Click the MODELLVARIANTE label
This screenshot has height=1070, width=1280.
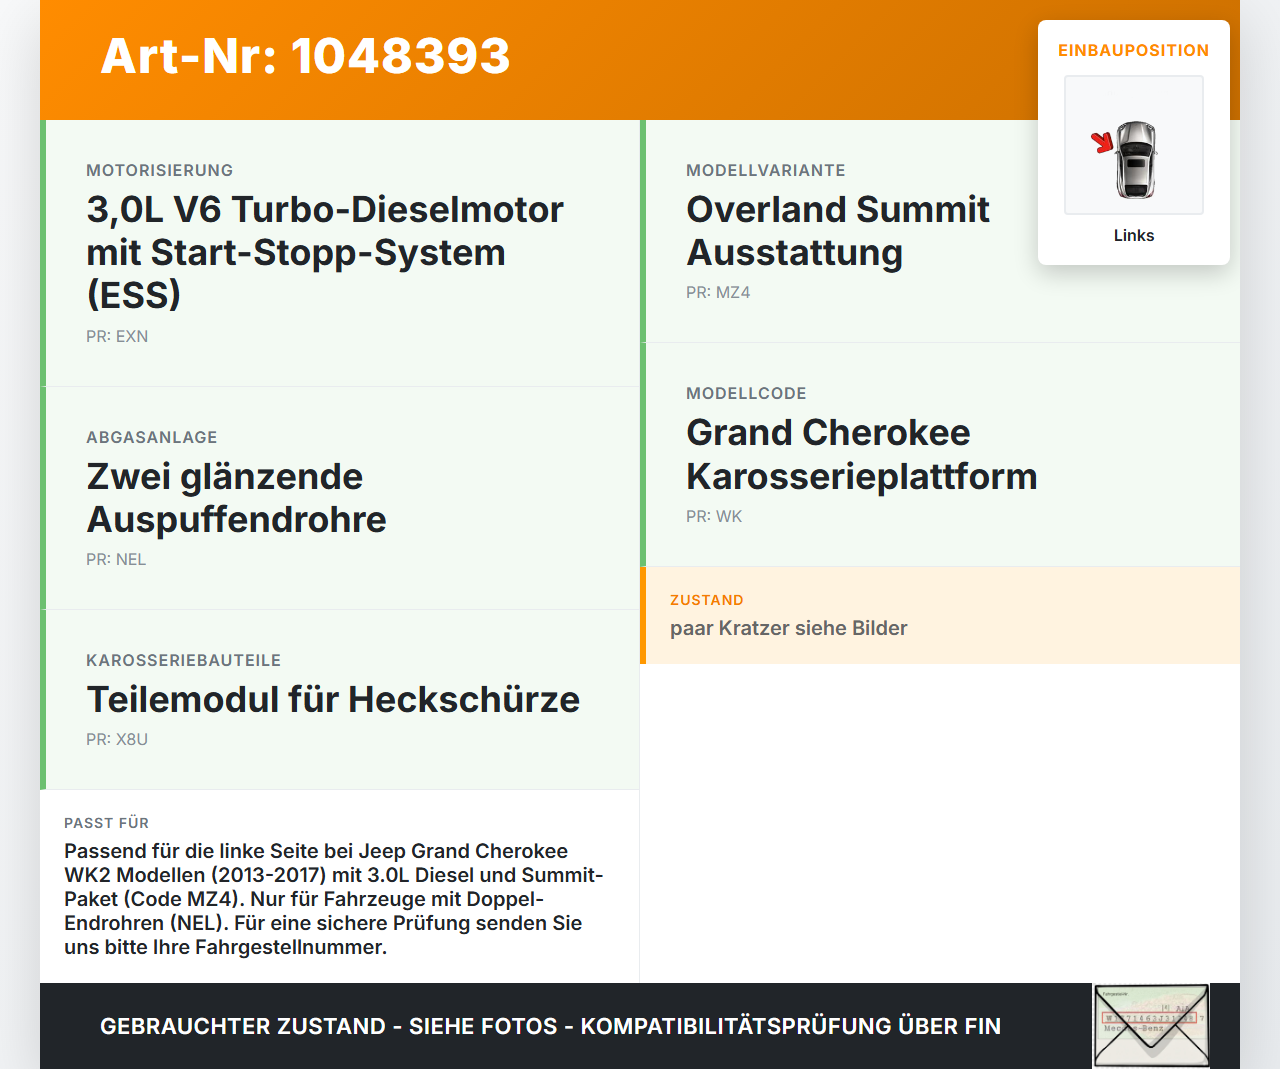766,170
